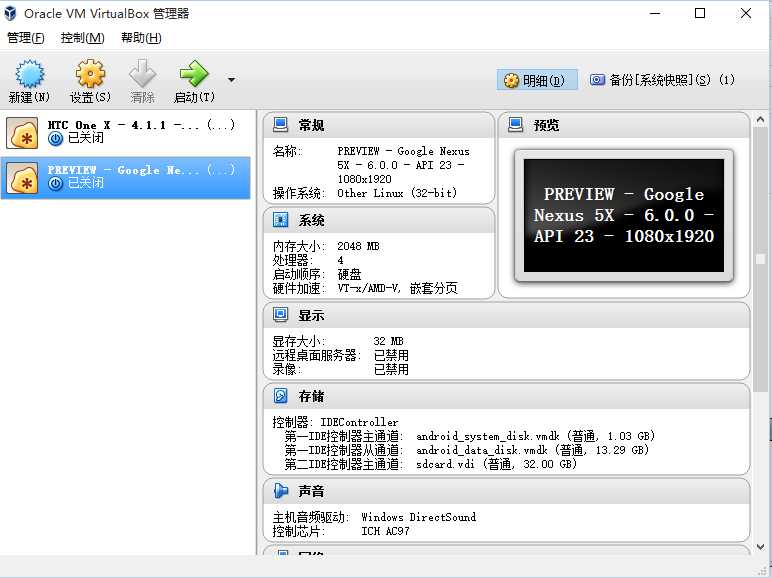Image resolution: width=772 pixels, height=578 pixels.
Task: Click the details pane scroll up arrow
Action: (x=761, y=119)
